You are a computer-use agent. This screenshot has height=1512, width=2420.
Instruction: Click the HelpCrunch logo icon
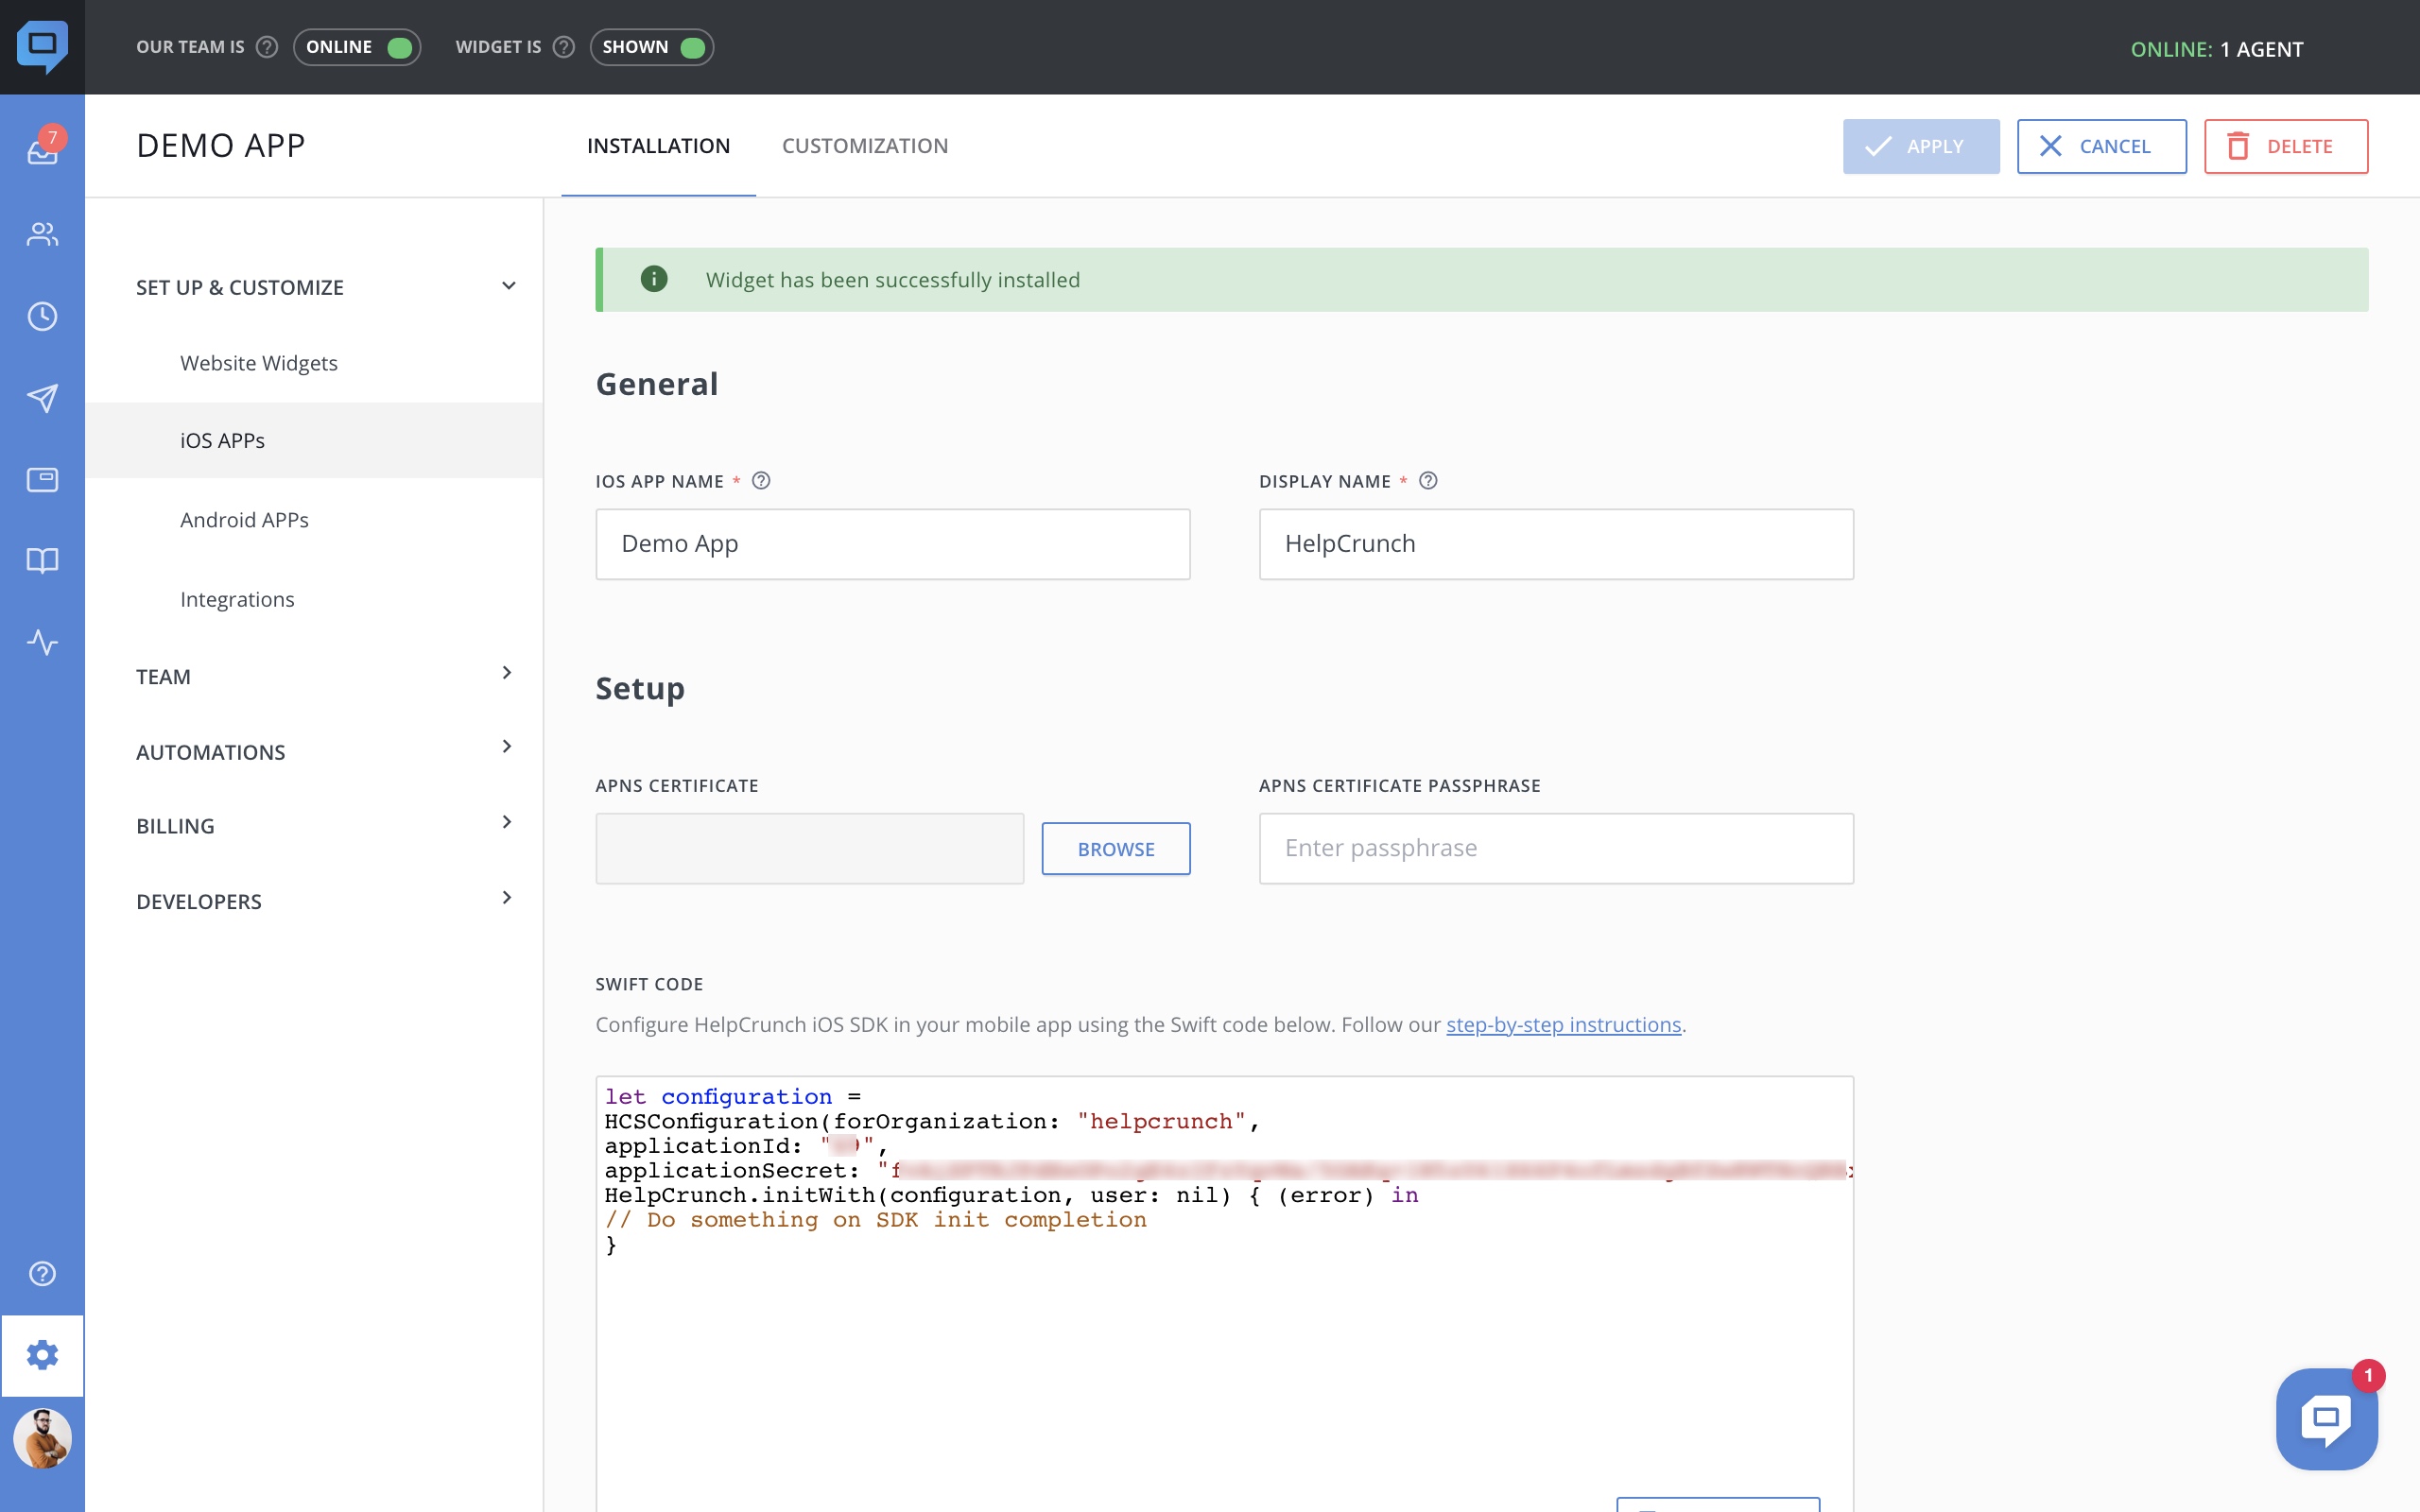pos(42,46)
